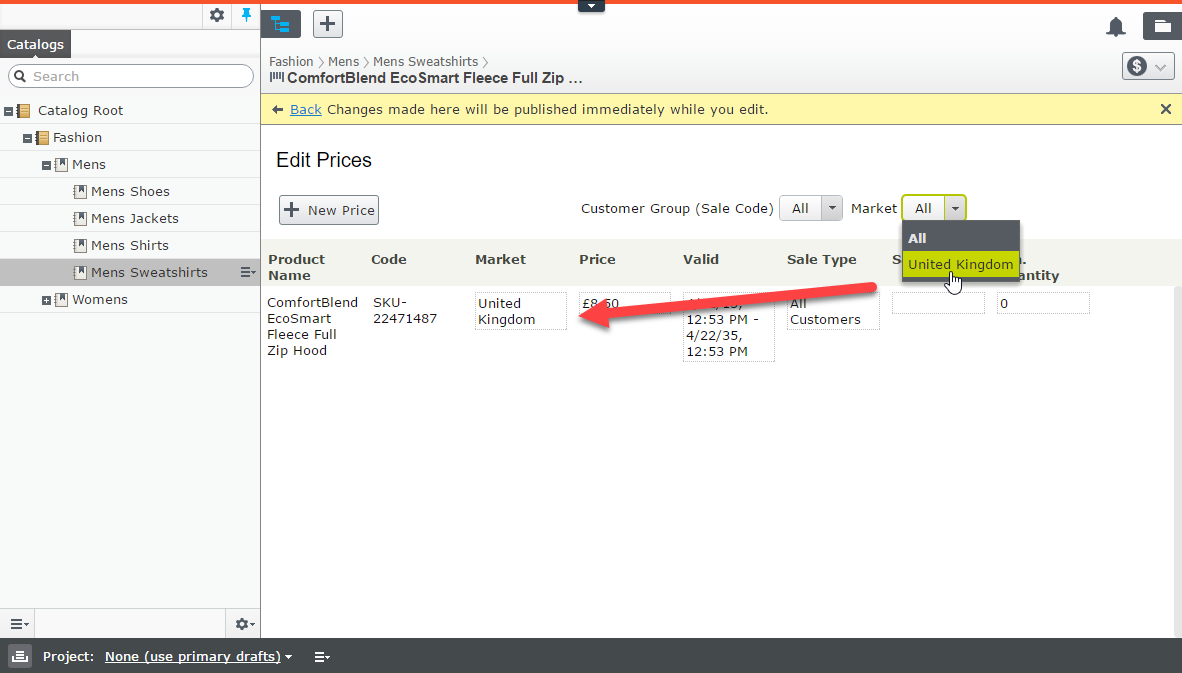The image size is (1182, 673).
Task: Expand the Womens tree node
Action: (47, 300)
